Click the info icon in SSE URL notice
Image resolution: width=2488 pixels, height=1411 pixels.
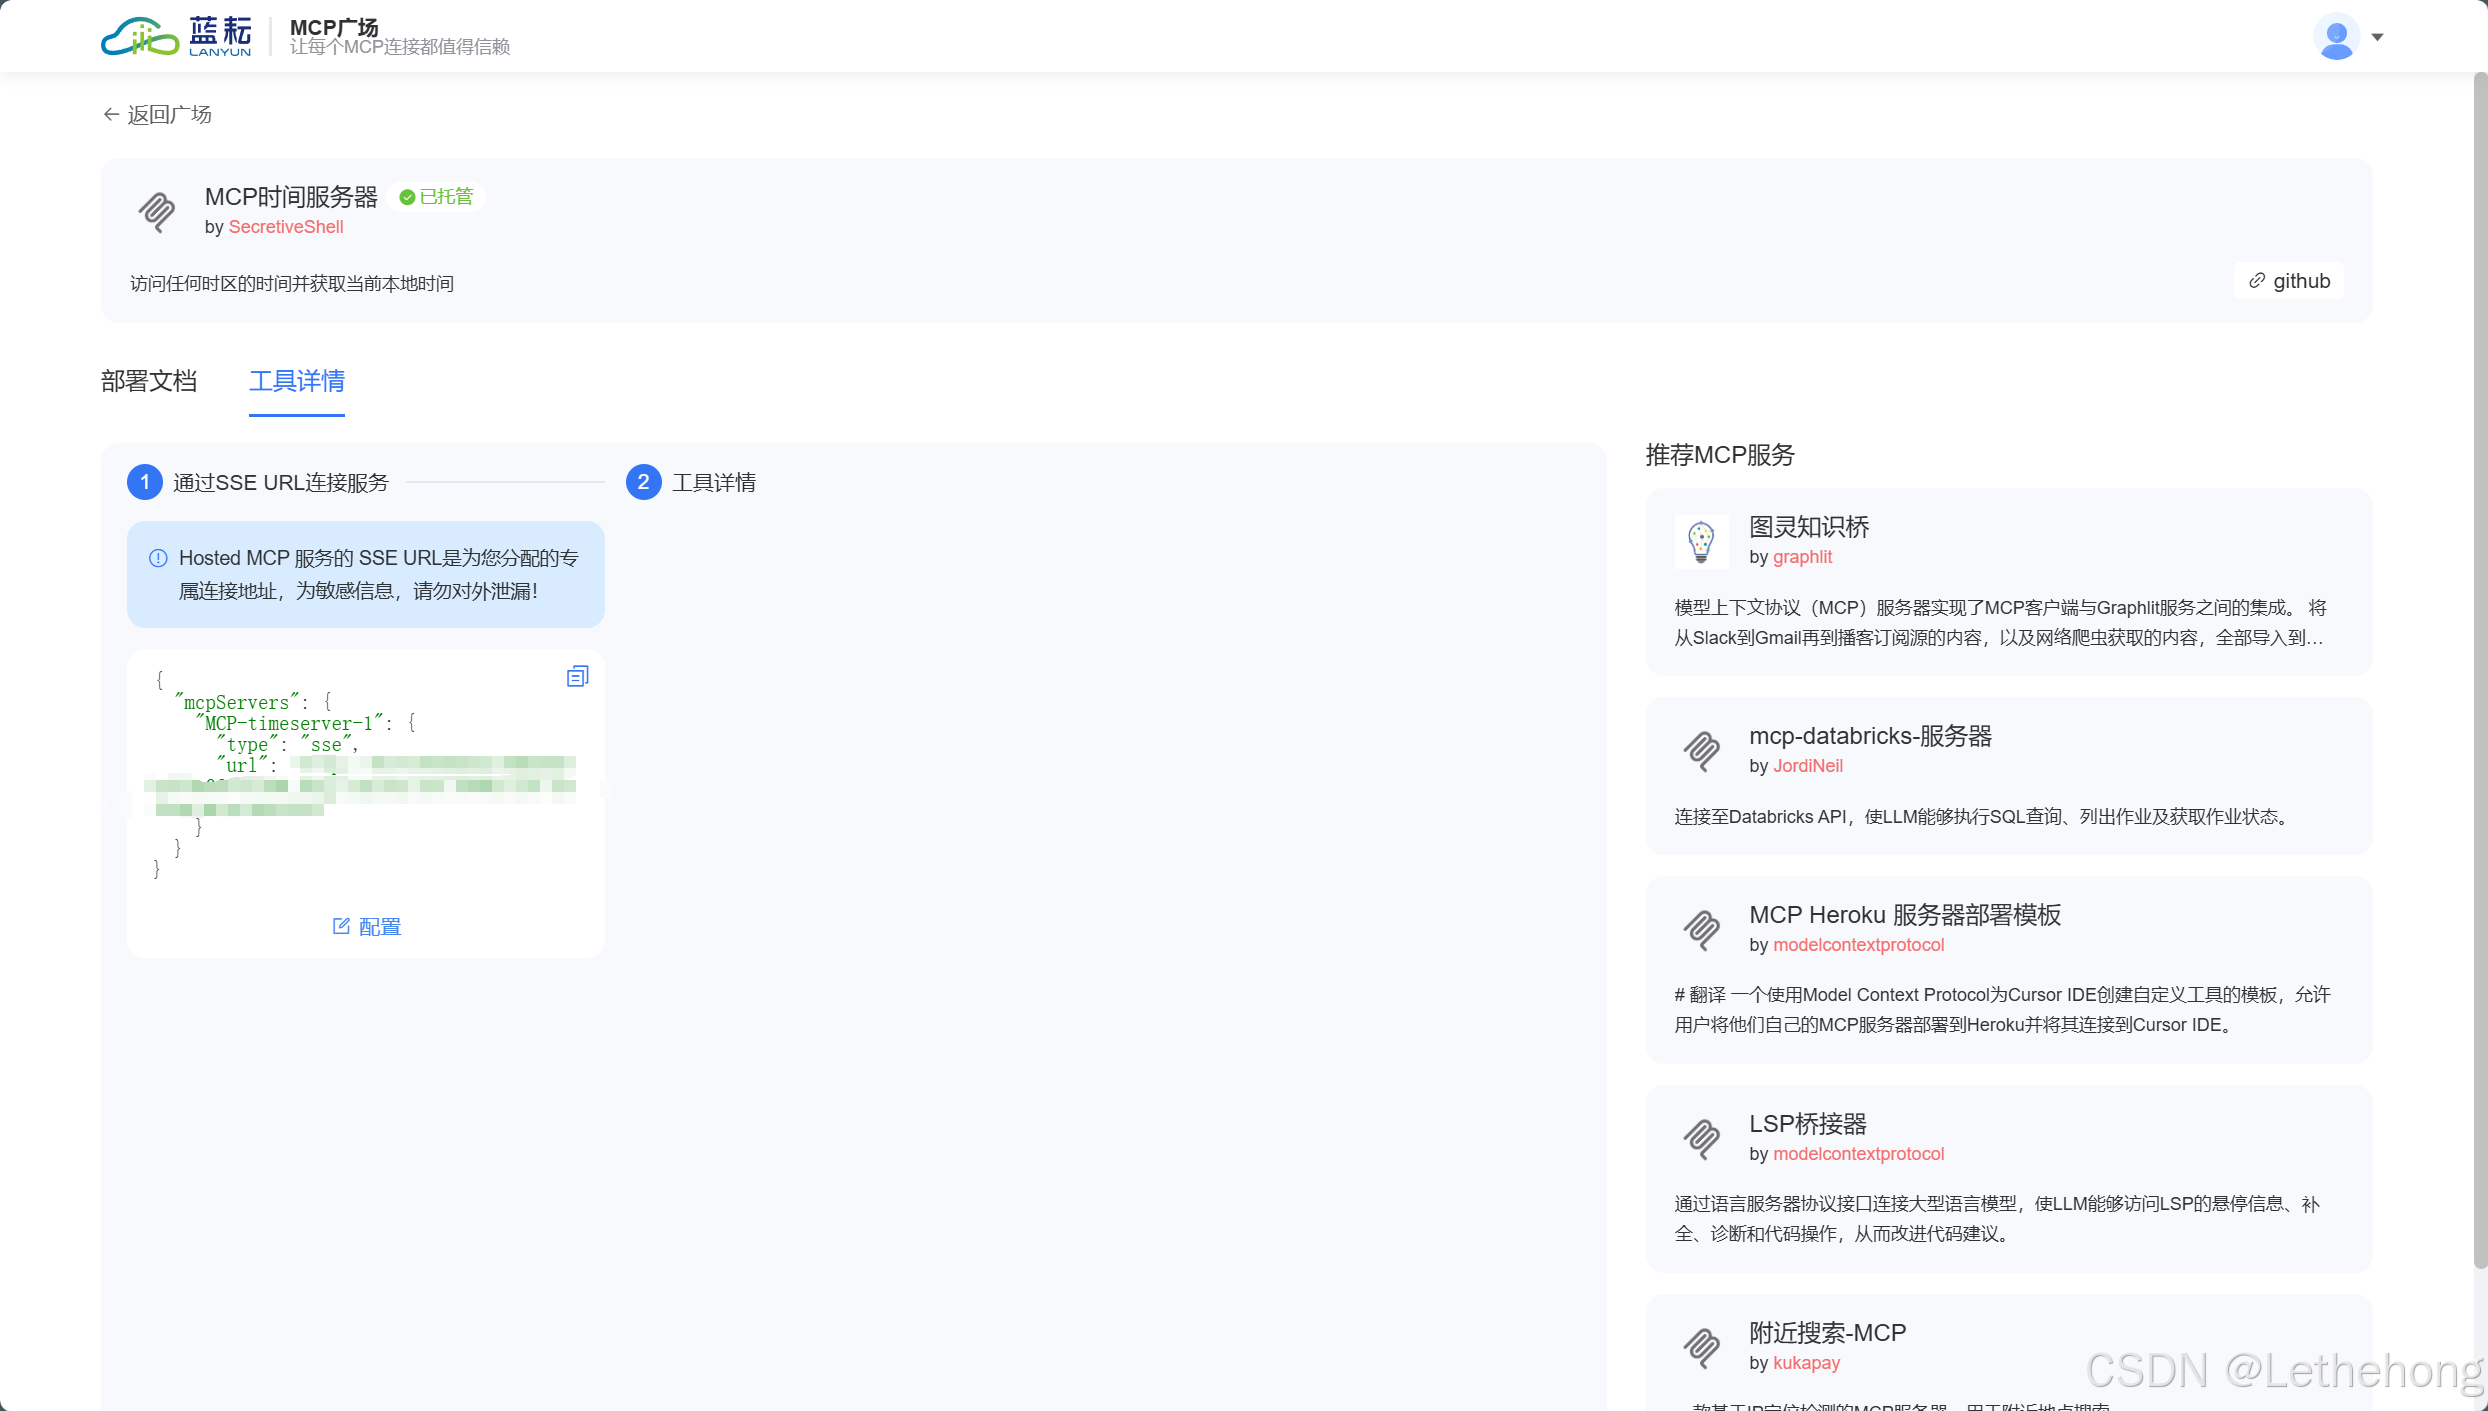pyautogui.click(x=158, y=558)
